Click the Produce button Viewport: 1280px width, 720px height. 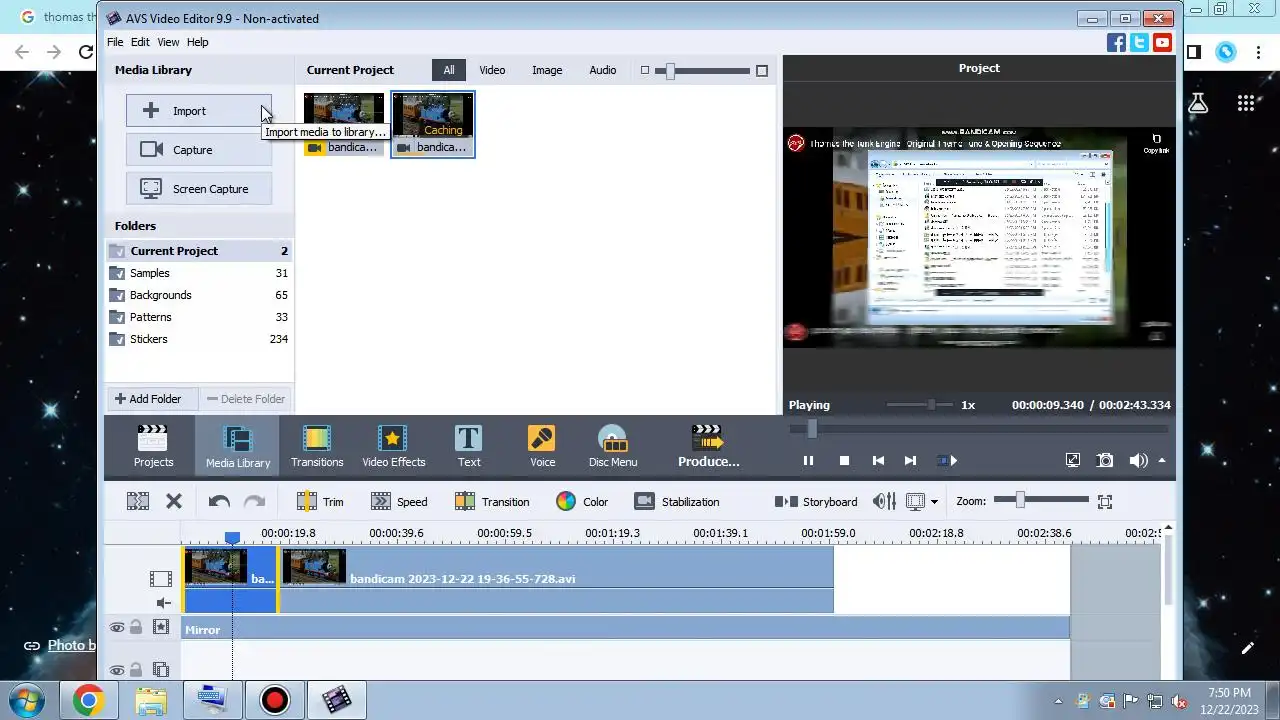point(708,446)
